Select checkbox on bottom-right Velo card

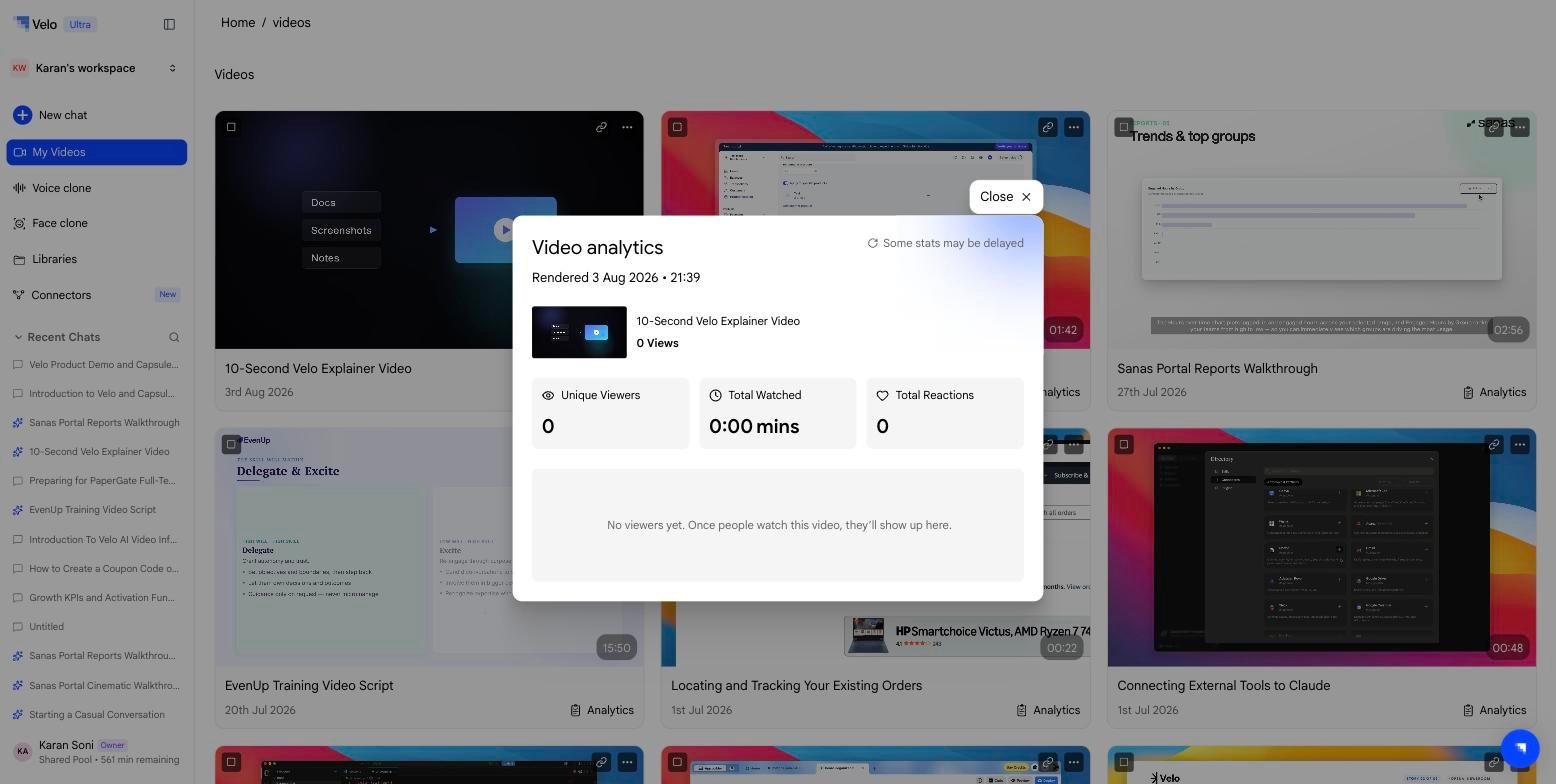coord(1123,762)
